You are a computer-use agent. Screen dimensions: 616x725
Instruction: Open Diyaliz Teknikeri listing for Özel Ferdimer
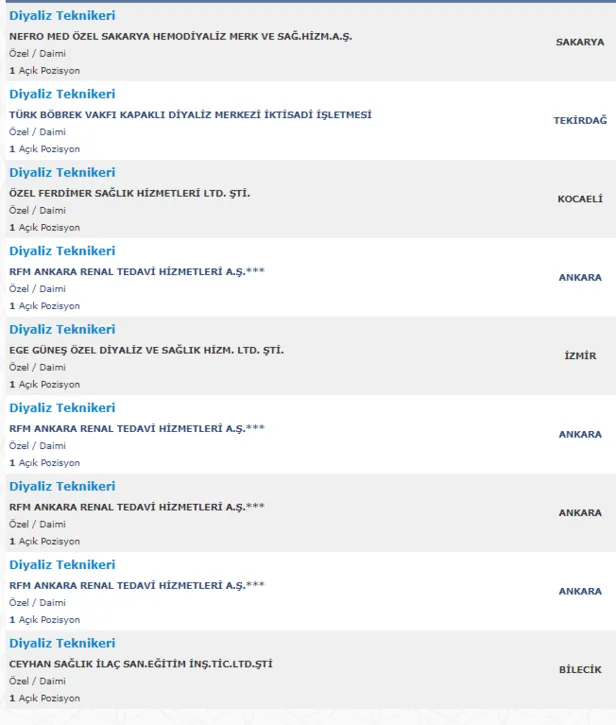[62, 172]
